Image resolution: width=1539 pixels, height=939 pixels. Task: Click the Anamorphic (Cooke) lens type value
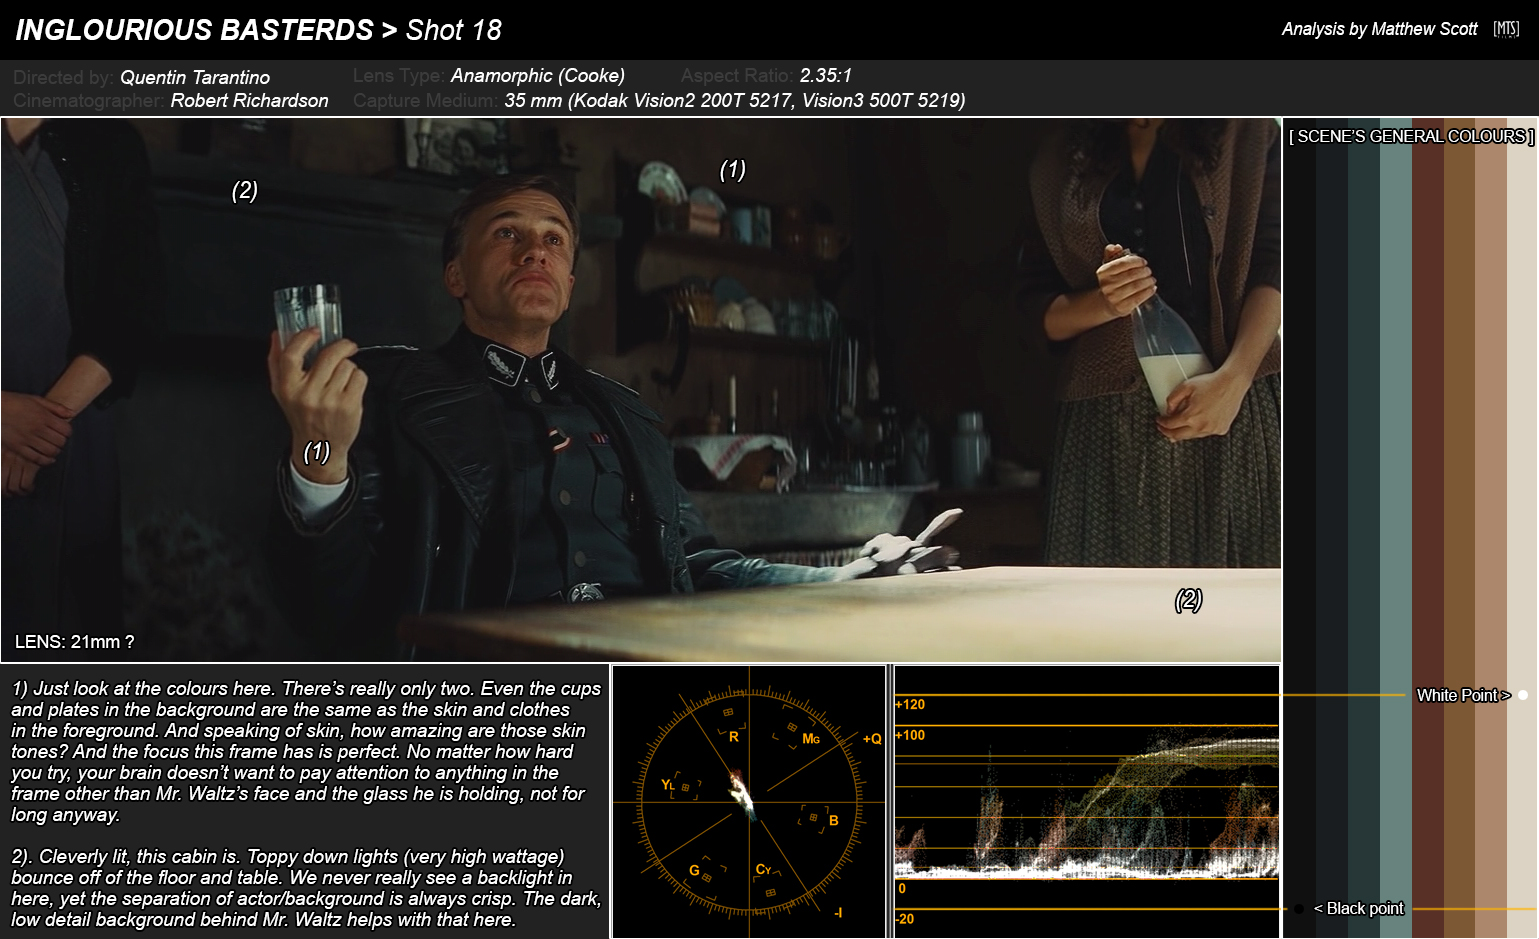[538, 75]
